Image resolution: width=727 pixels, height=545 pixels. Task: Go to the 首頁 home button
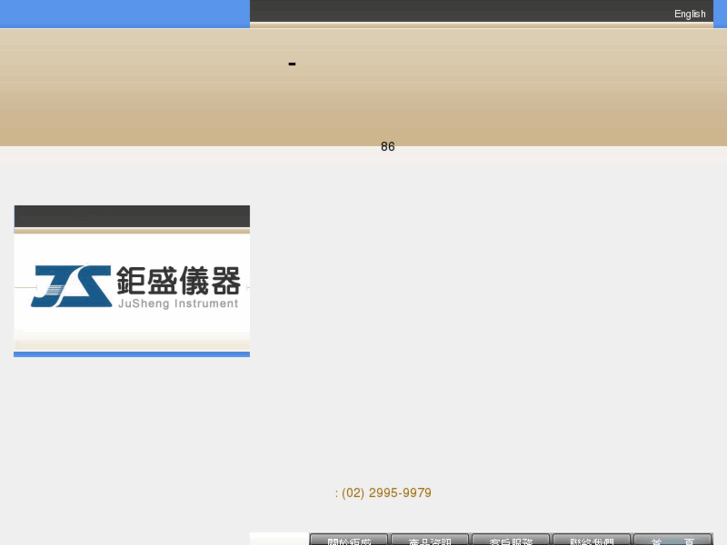point(672,539)
